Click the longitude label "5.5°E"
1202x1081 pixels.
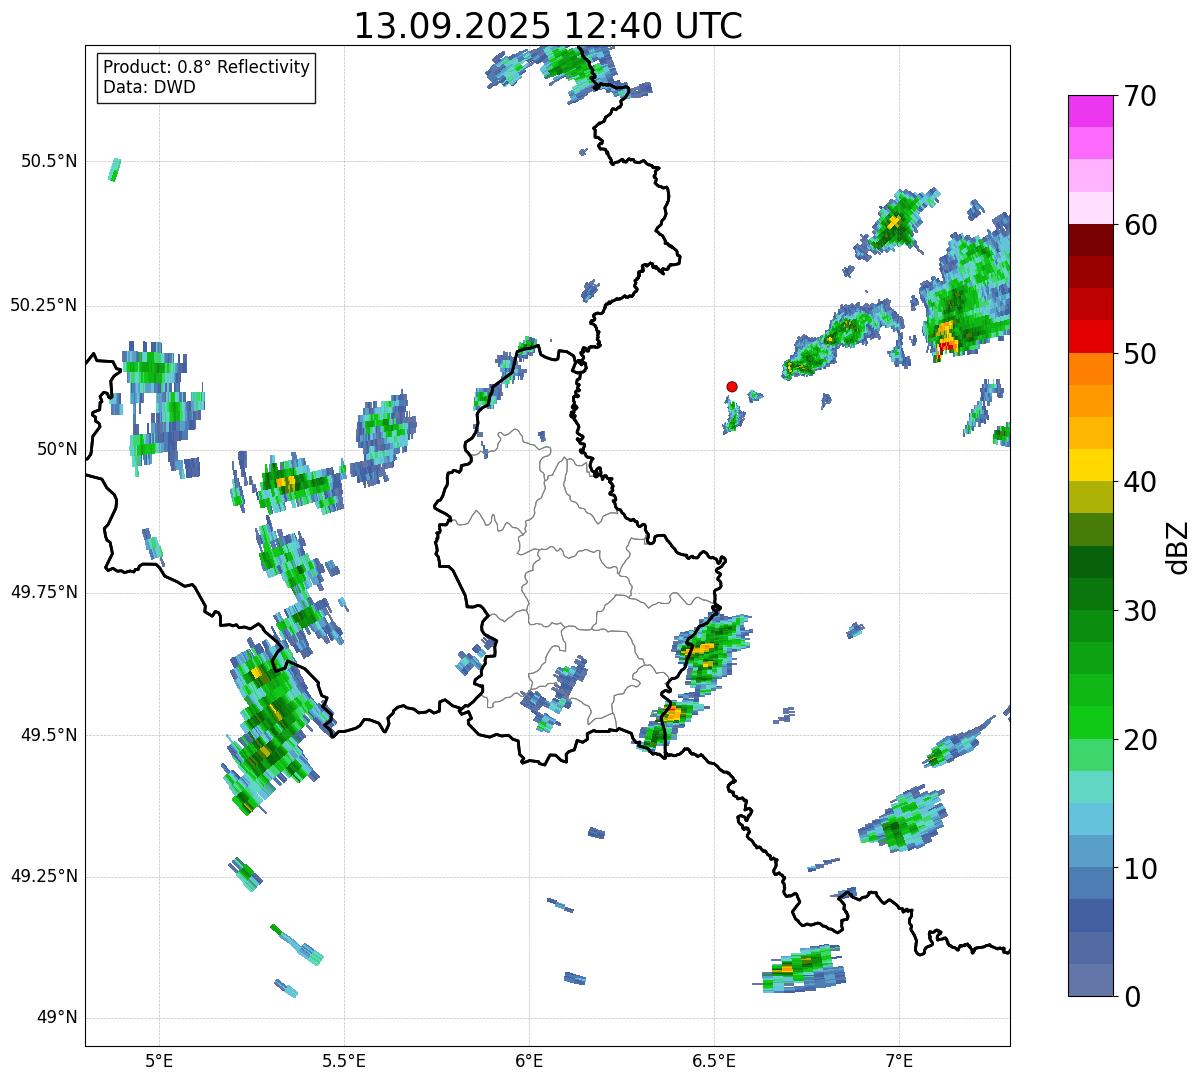click(344, 1061)
